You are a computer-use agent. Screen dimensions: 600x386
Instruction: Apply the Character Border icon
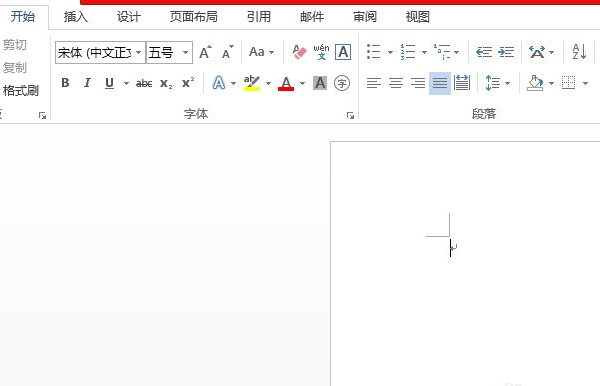coord(343,52)
